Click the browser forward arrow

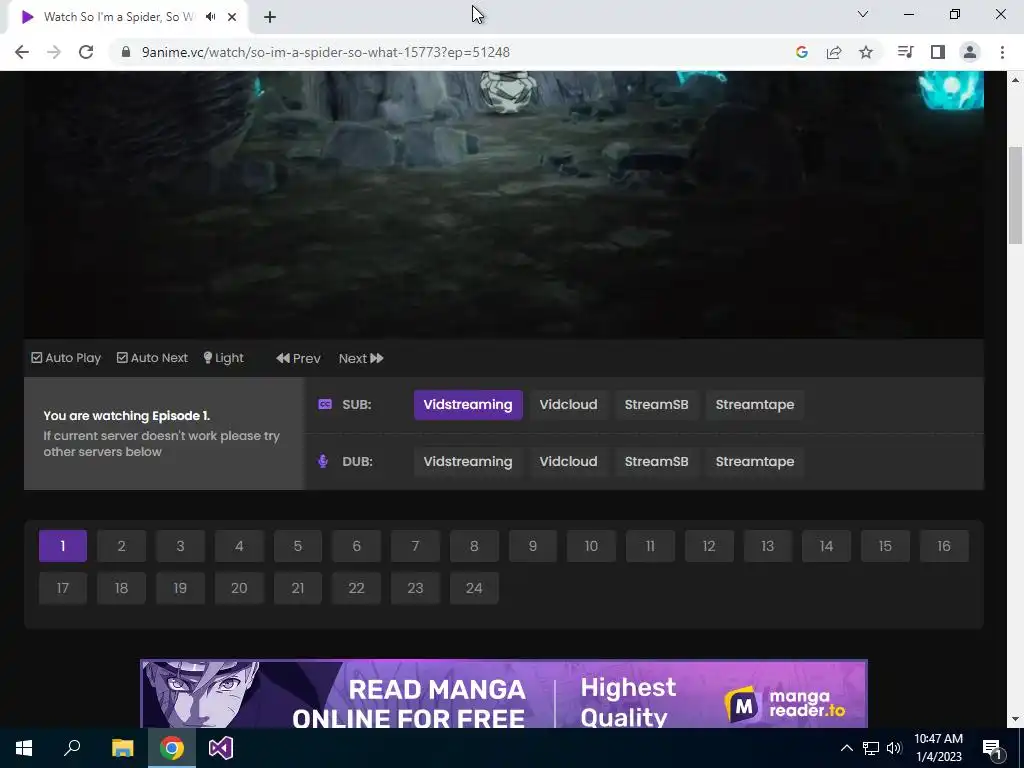click(54, 52)
